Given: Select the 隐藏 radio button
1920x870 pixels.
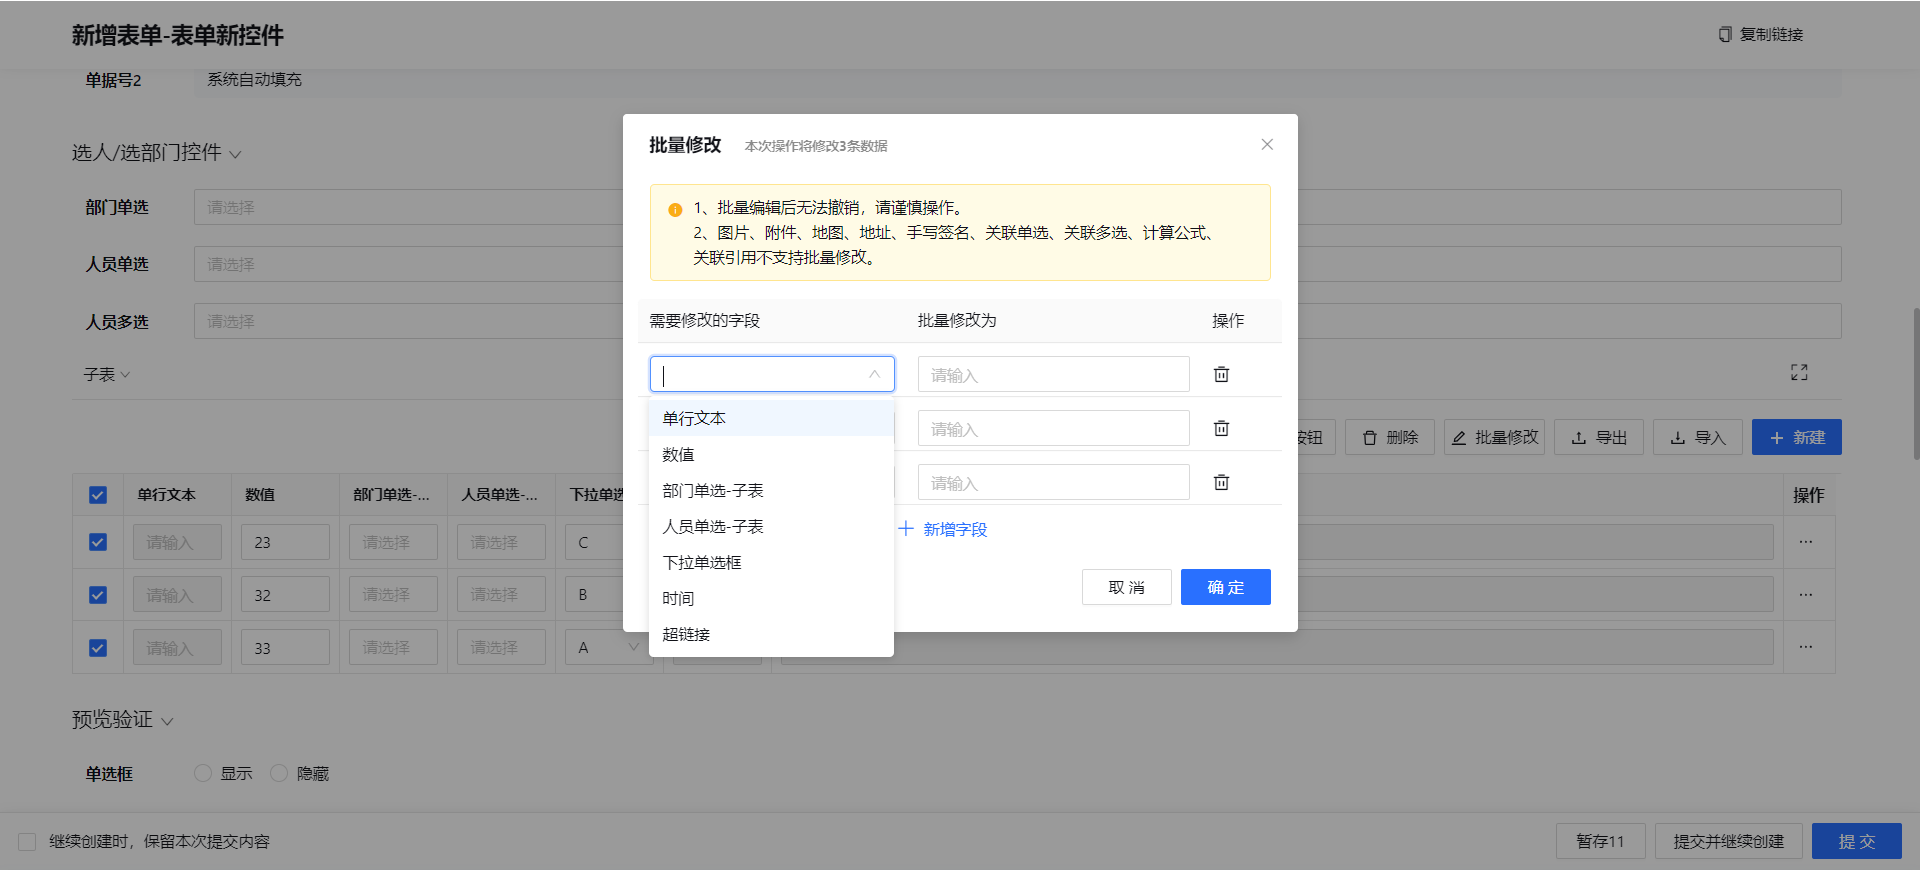Looking at the screenshot, I should click(279, 773).
